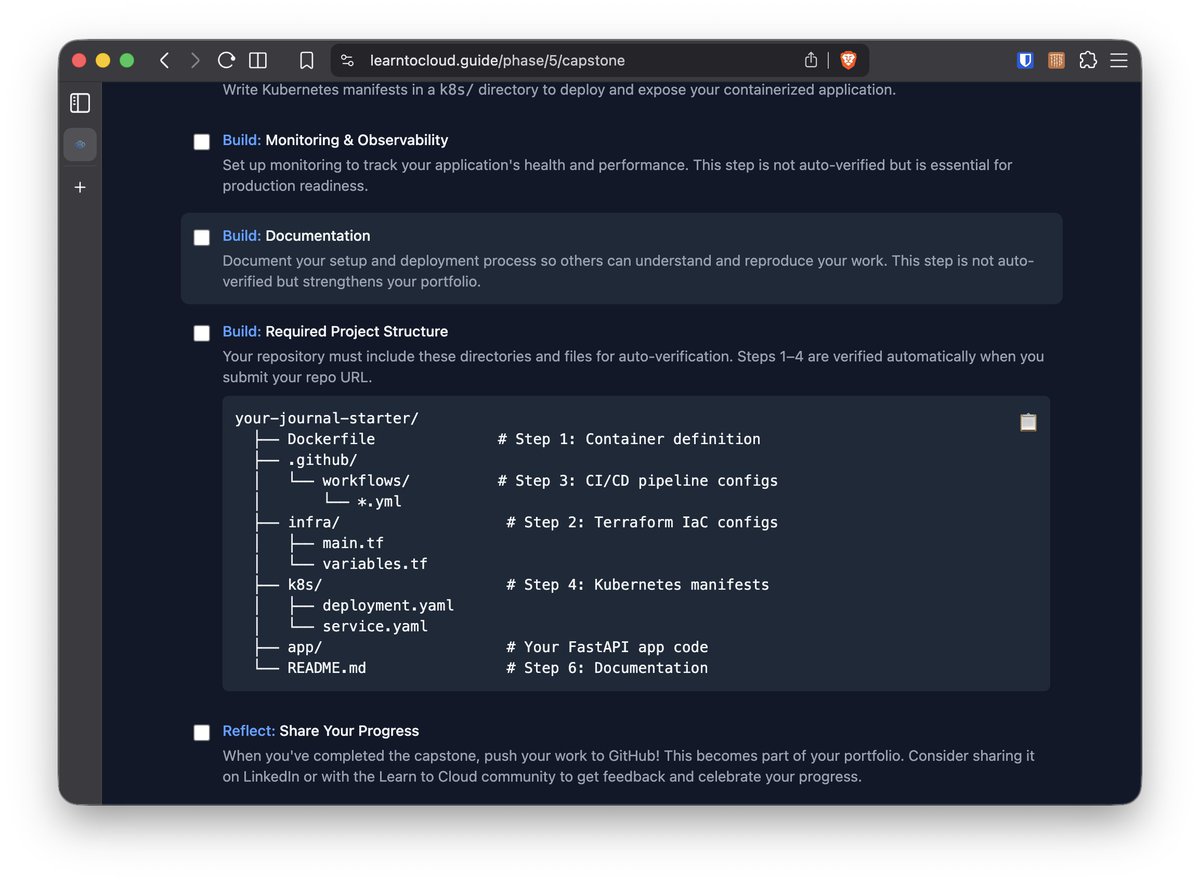Open the orange extension icon

[x=1056, y=60]
